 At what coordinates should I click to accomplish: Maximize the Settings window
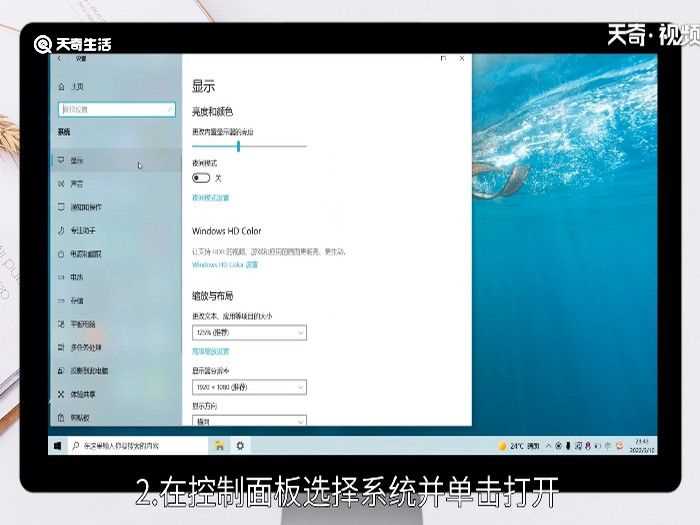click(443, 58)
